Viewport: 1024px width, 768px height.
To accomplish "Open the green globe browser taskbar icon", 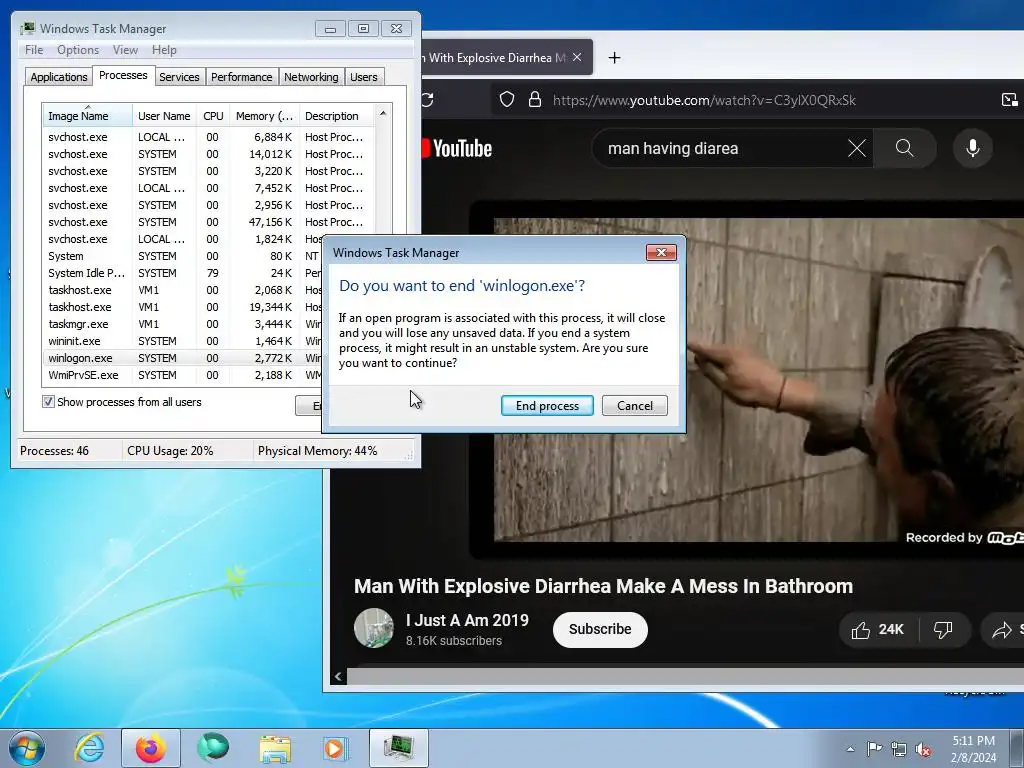I will [x=213, y=748].
